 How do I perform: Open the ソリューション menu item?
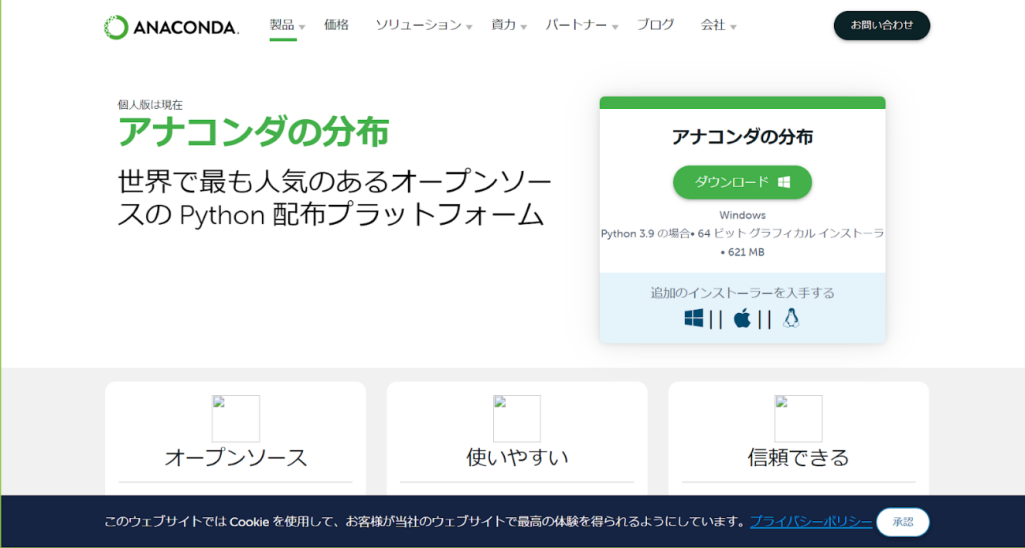click(418, 26)
